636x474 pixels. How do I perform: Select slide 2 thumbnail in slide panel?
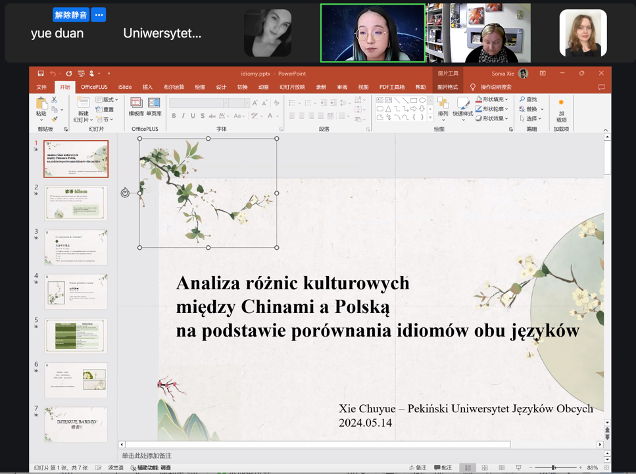coord(76,202)
